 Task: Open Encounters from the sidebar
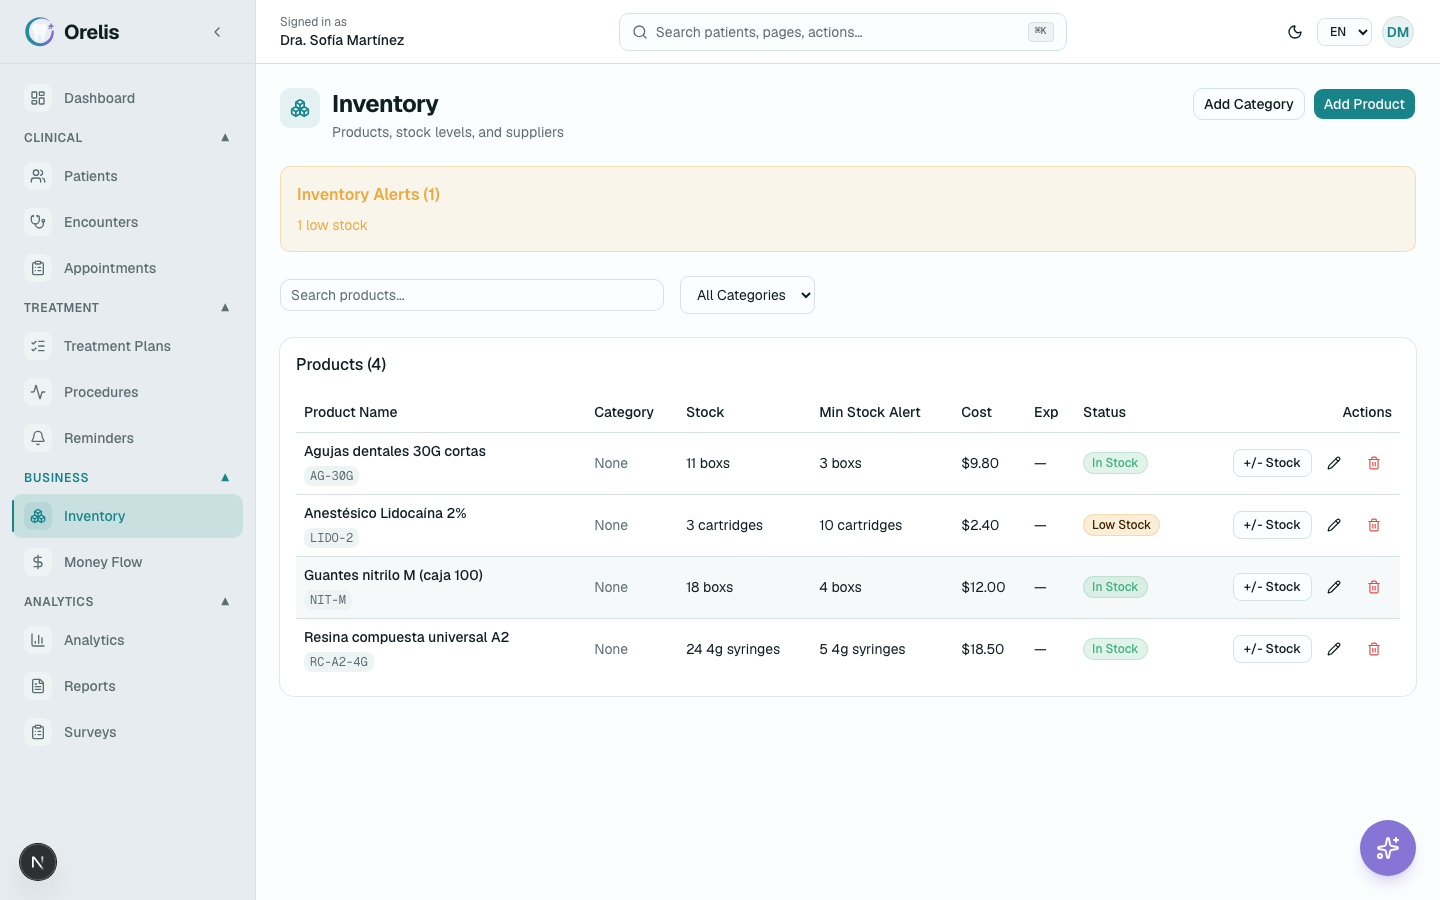click(128, 222)
